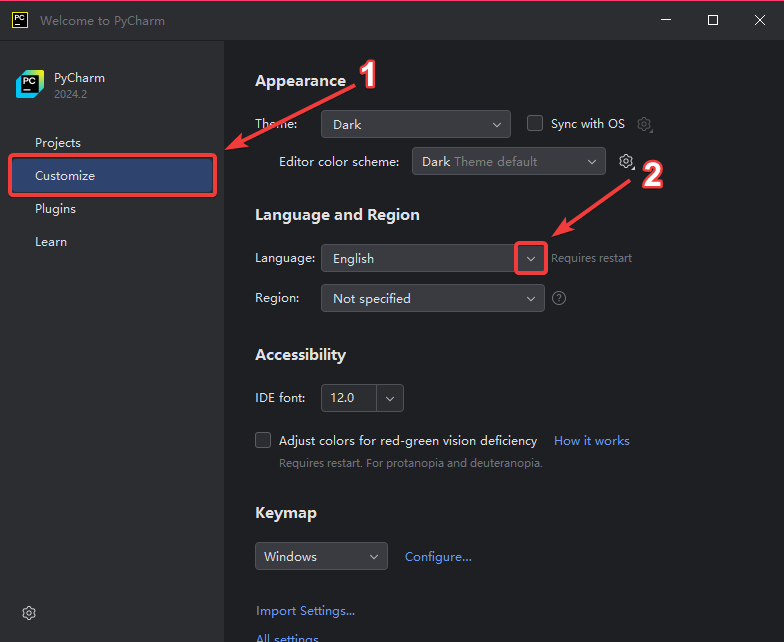Switch to the Projects tab
Viewport: 784px width, 642px height.
58,142
